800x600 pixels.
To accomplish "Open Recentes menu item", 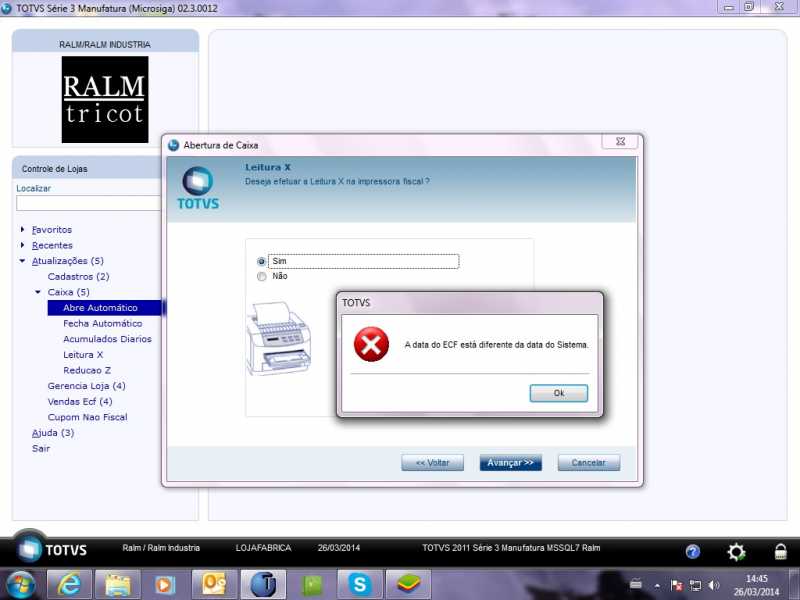I will [52, 245].
